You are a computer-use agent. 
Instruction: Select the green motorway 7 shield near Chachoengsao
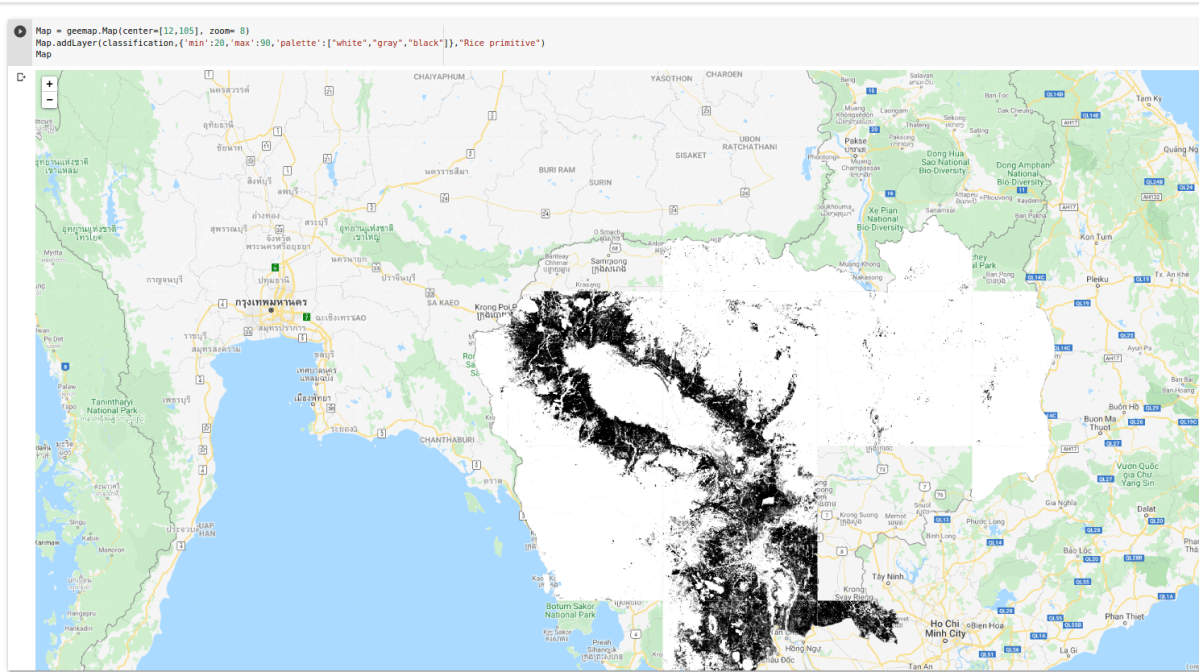click(307, 317)
